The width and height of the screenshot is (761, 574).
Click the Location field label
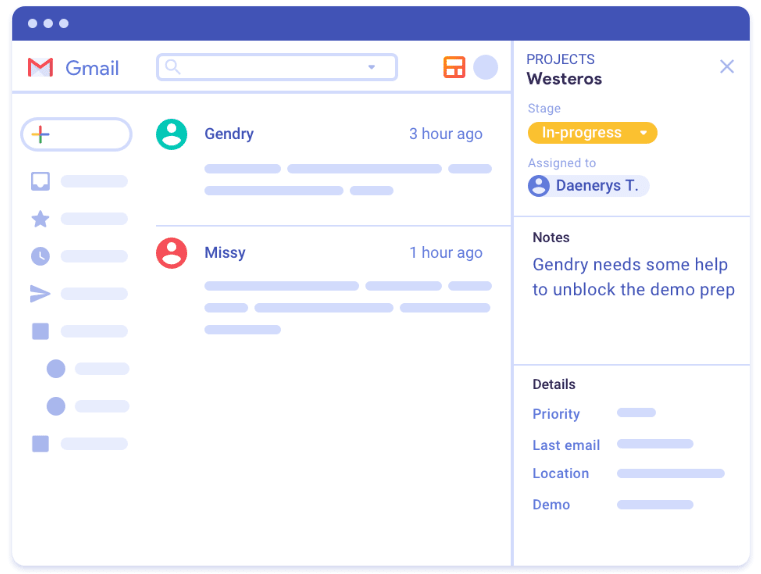click(561, 473)
